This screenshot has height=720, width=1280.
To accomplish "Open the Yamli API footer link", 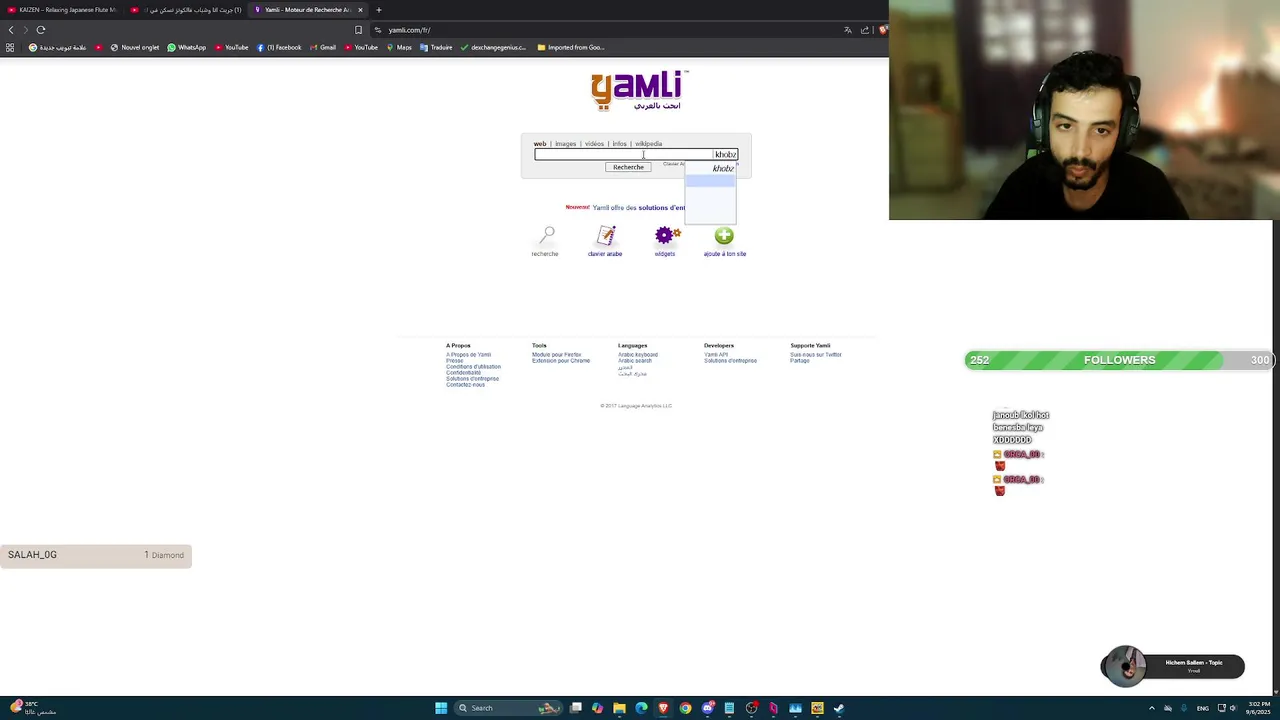I will 716,355.
